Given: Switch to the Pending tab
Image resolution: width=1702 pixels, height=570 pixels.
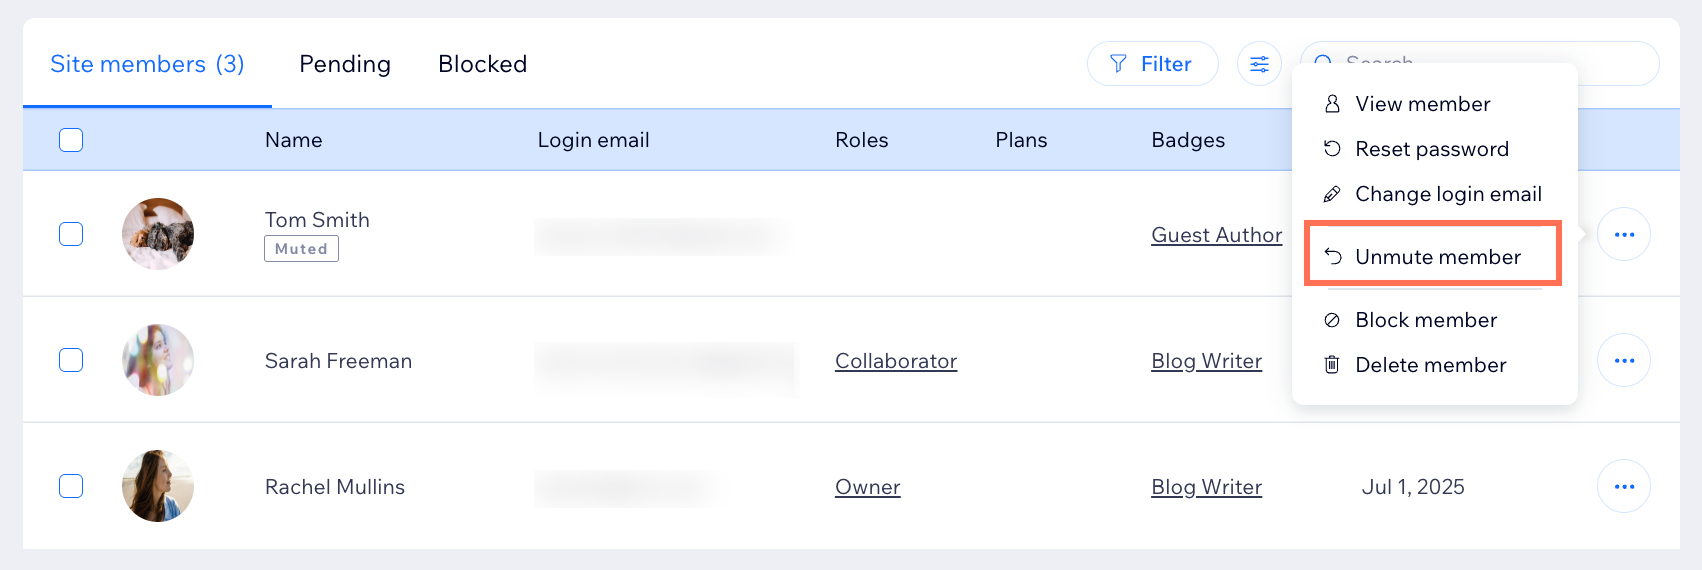Looking at the screenshot, I should [345, 64].
